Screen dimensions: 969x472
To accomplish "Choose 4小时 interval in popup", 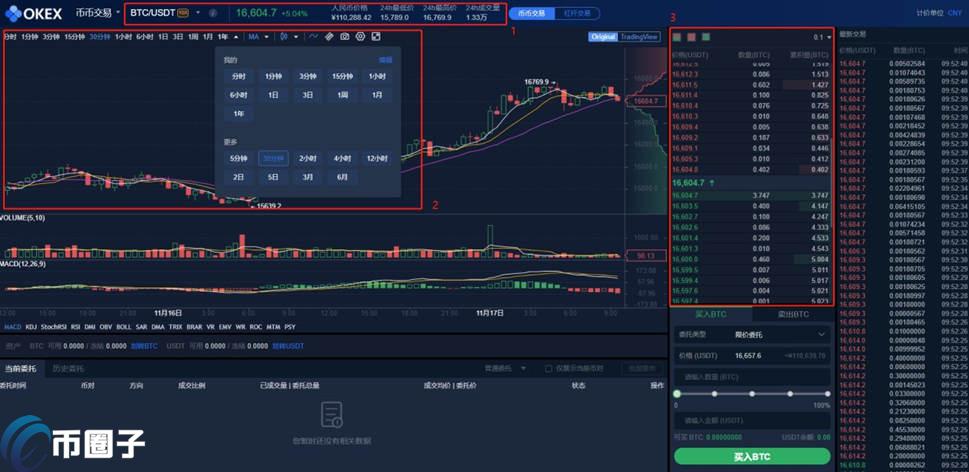I will pyautogui.click(x=342, y=159).
